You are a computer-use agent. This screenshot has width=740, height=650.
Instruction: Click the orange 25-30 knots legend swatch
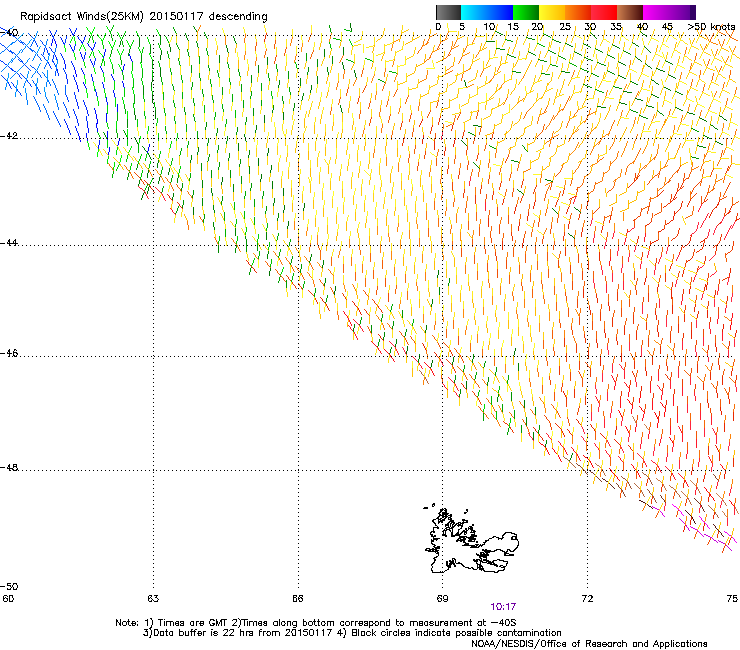[578, 12]
